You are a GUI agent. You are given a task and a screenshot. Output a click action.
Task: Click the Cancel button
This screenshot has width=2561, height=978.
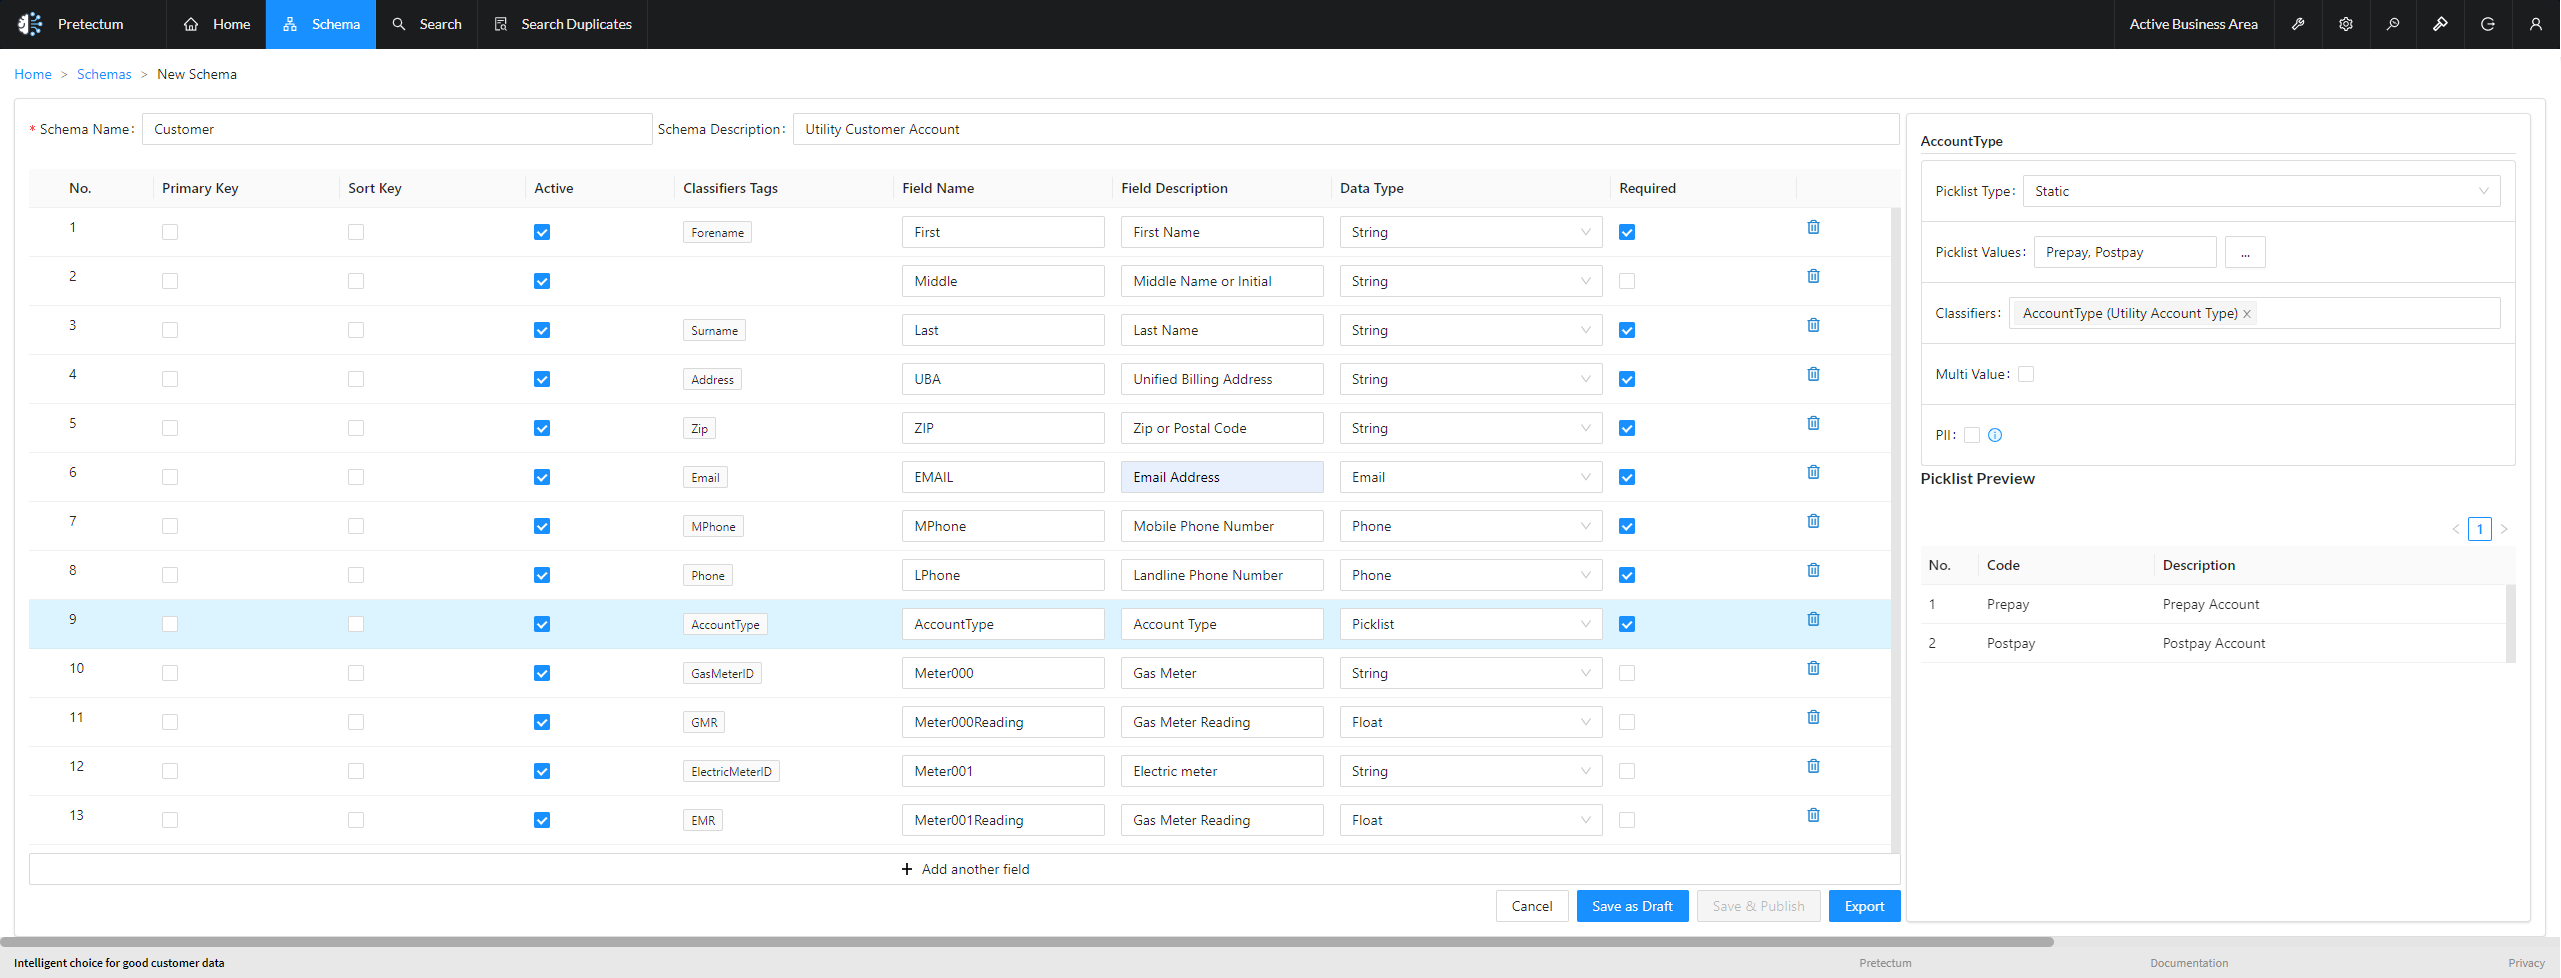(x=1532, y=906)
